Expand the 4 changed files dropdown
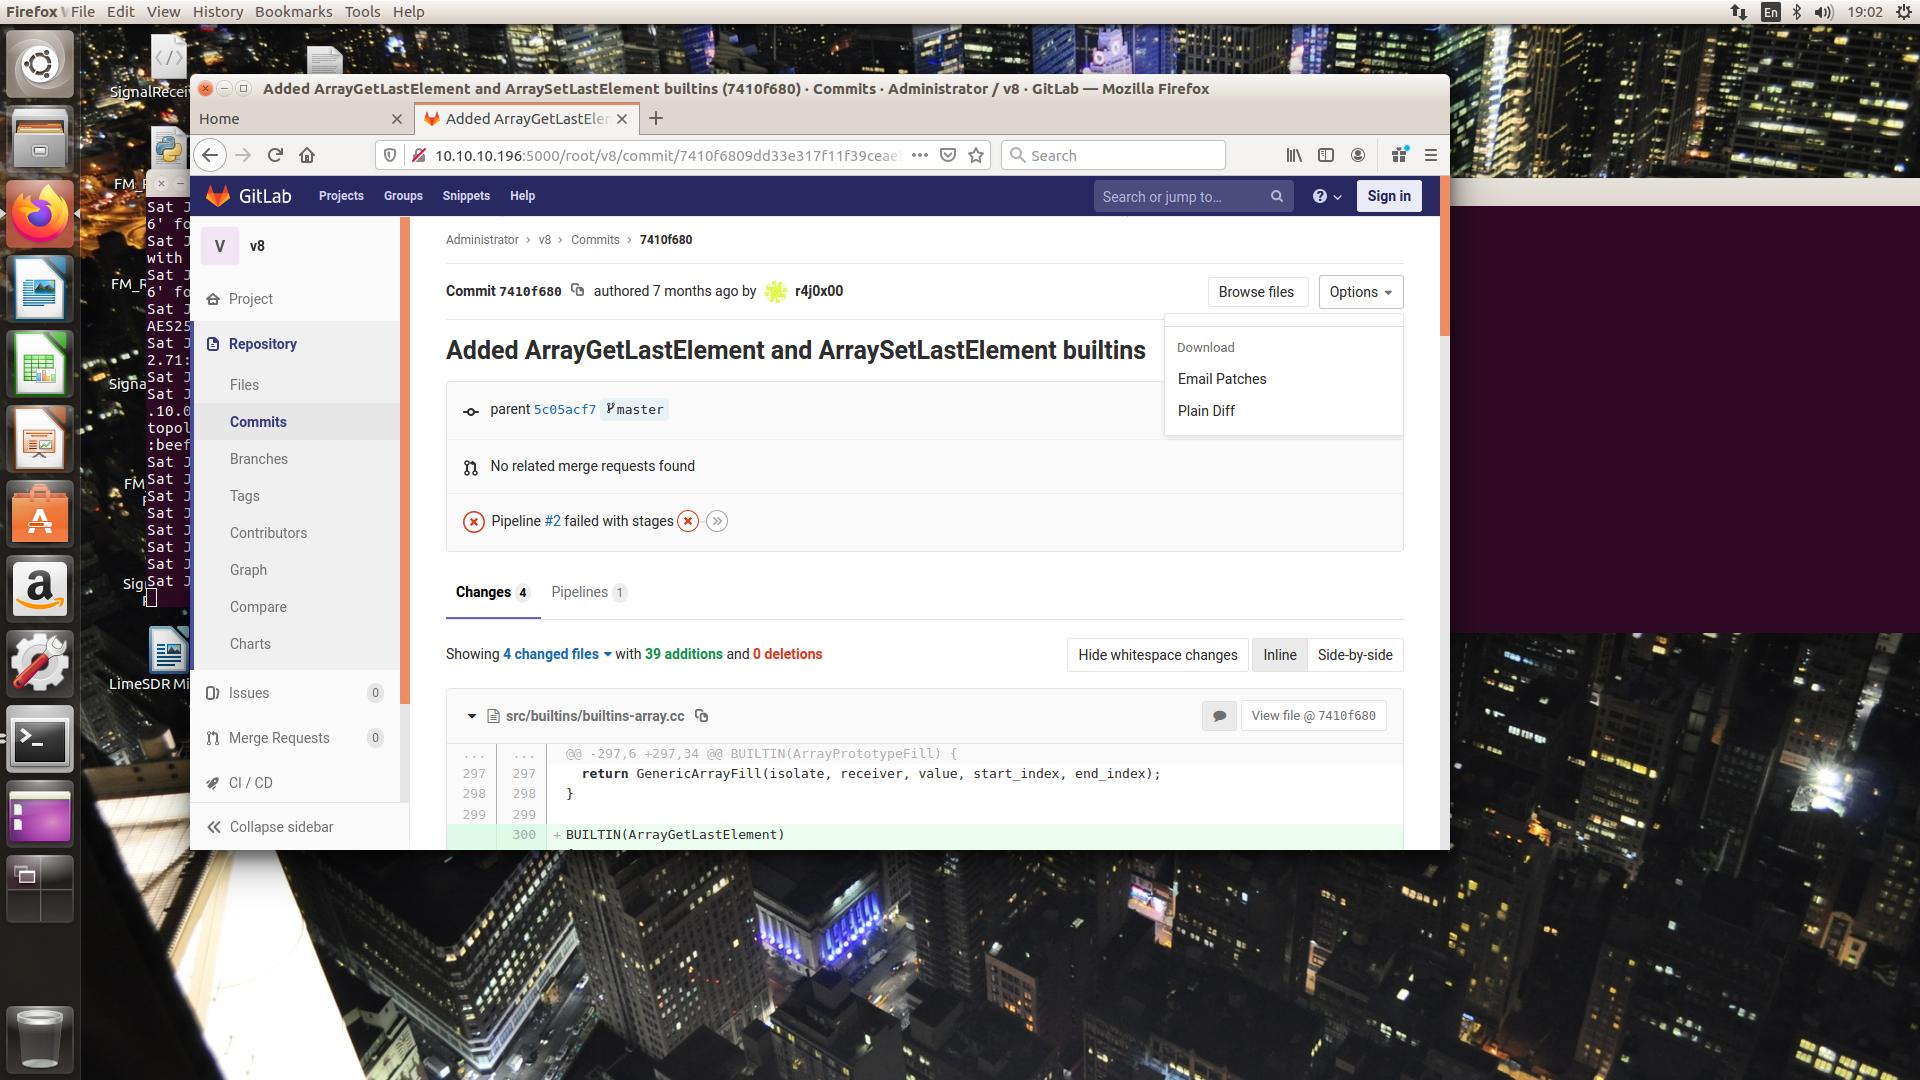The width and height of the screenshot is (1920, 1080). 557,654
